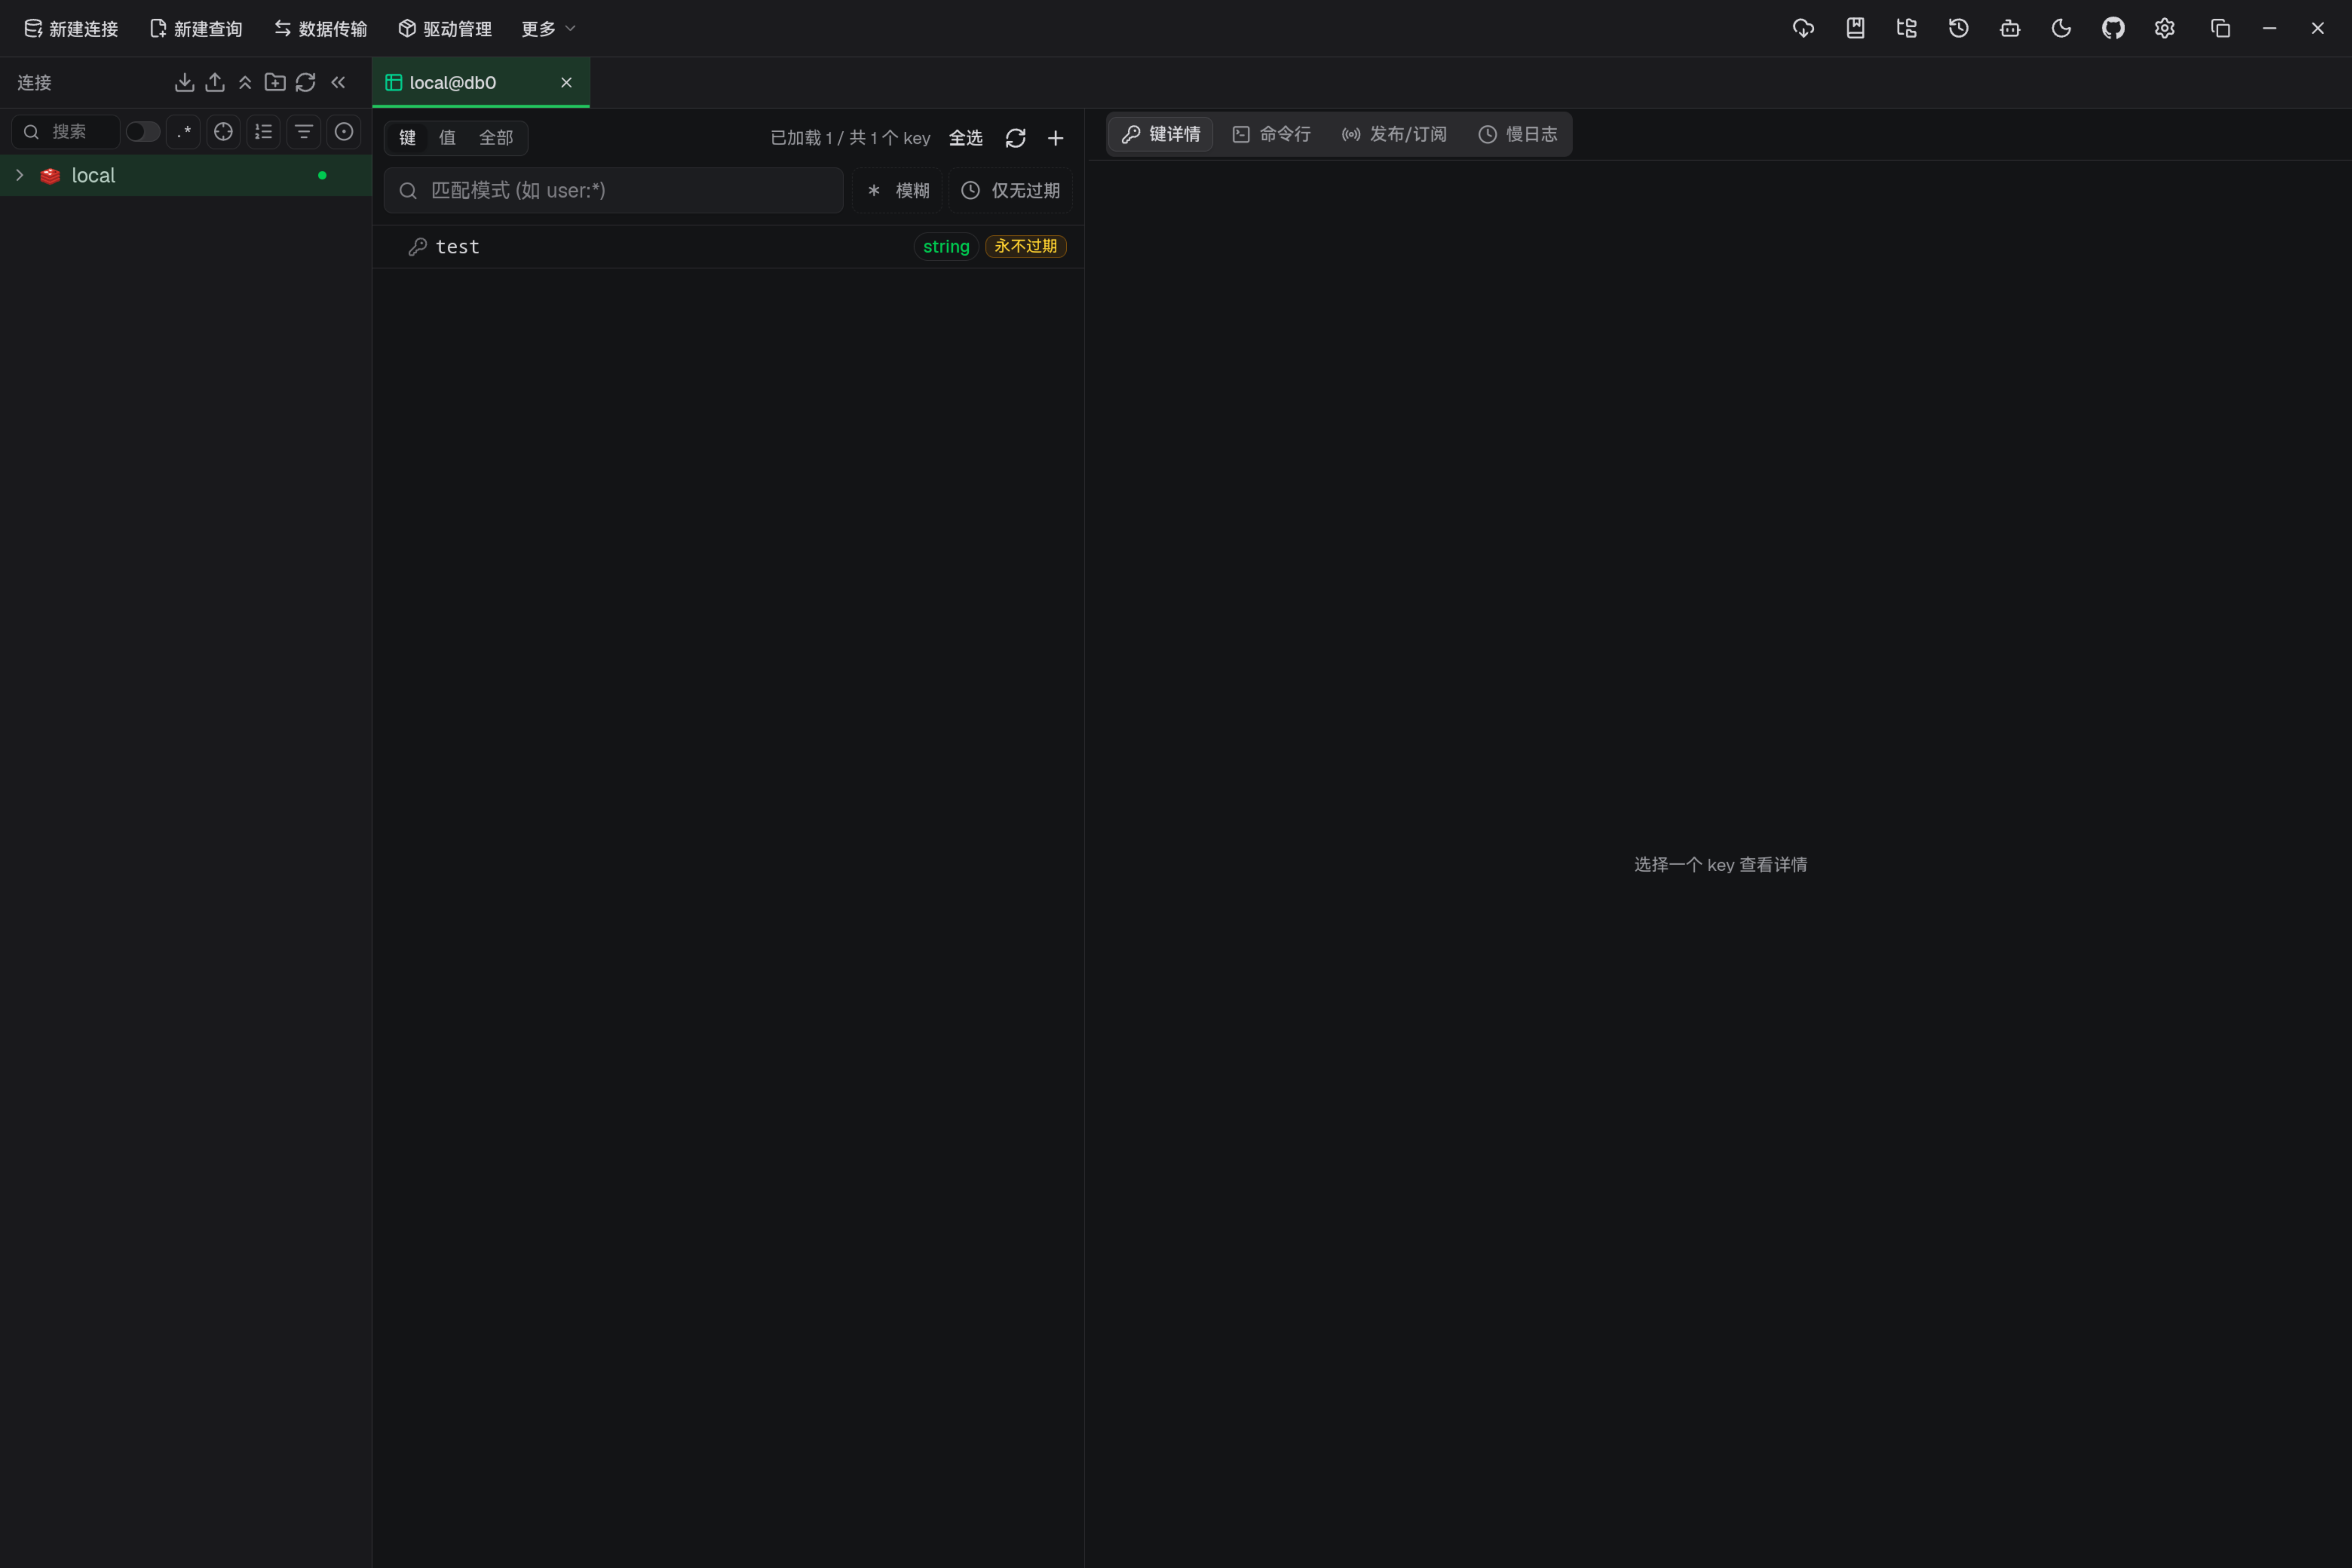Image resolution: width=2352 pixels, height=1568 pixels.
Task: Open the bookmark book icon
Action: click(1855, 28)
